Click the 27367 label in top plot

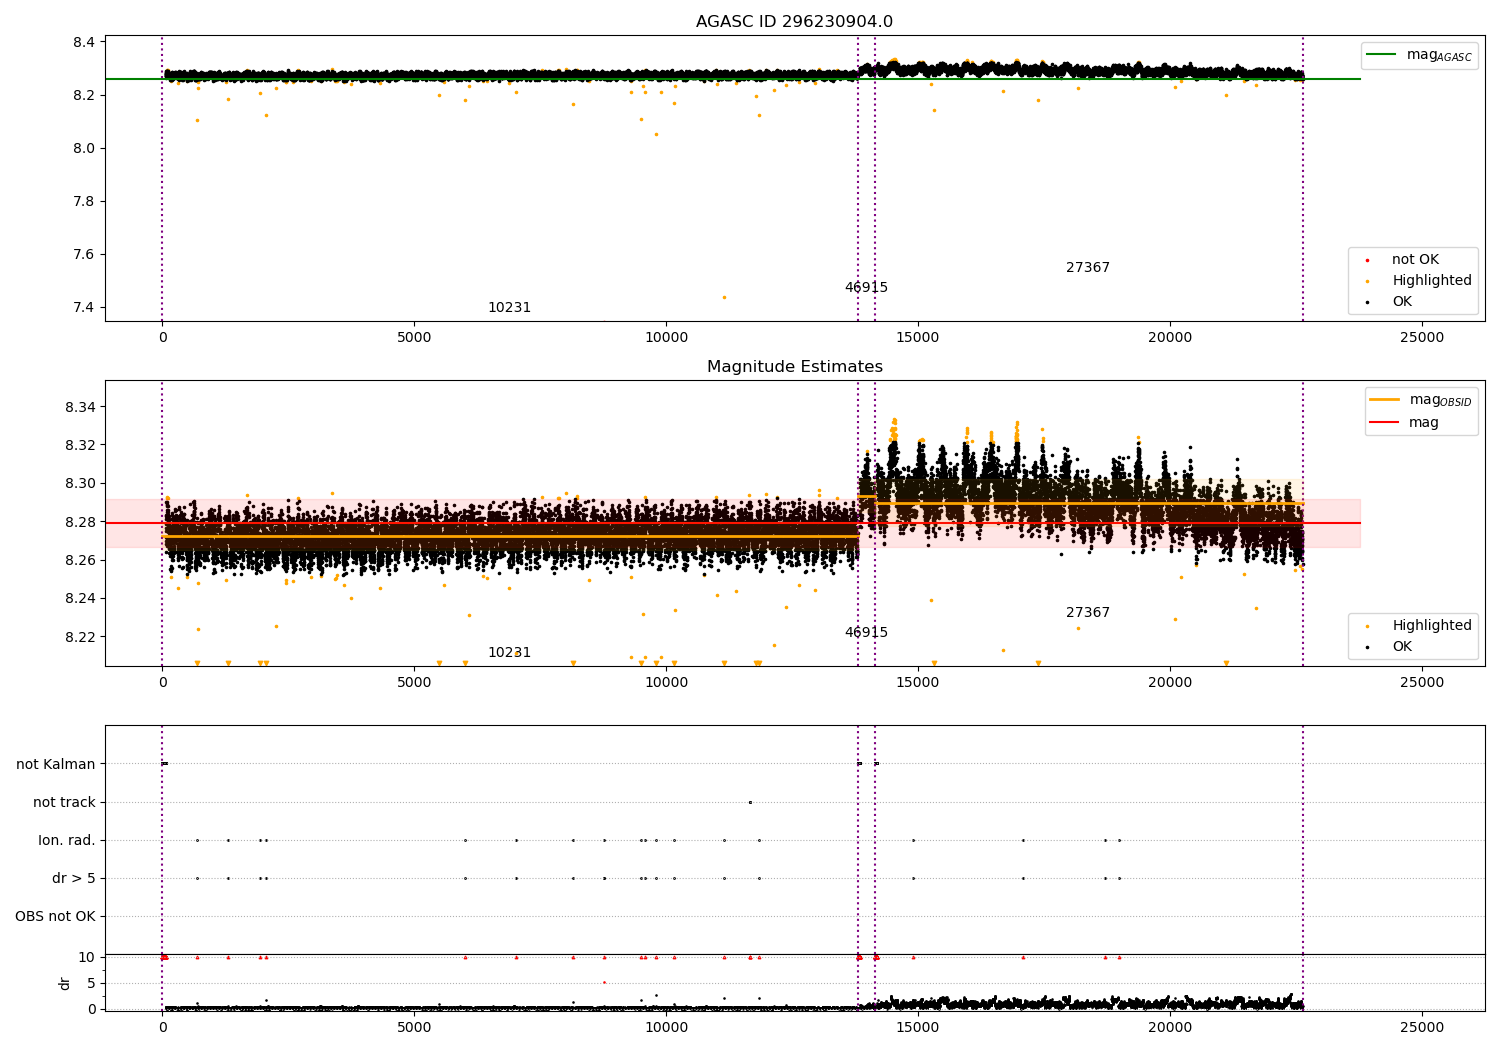[x=1088, y=268]
